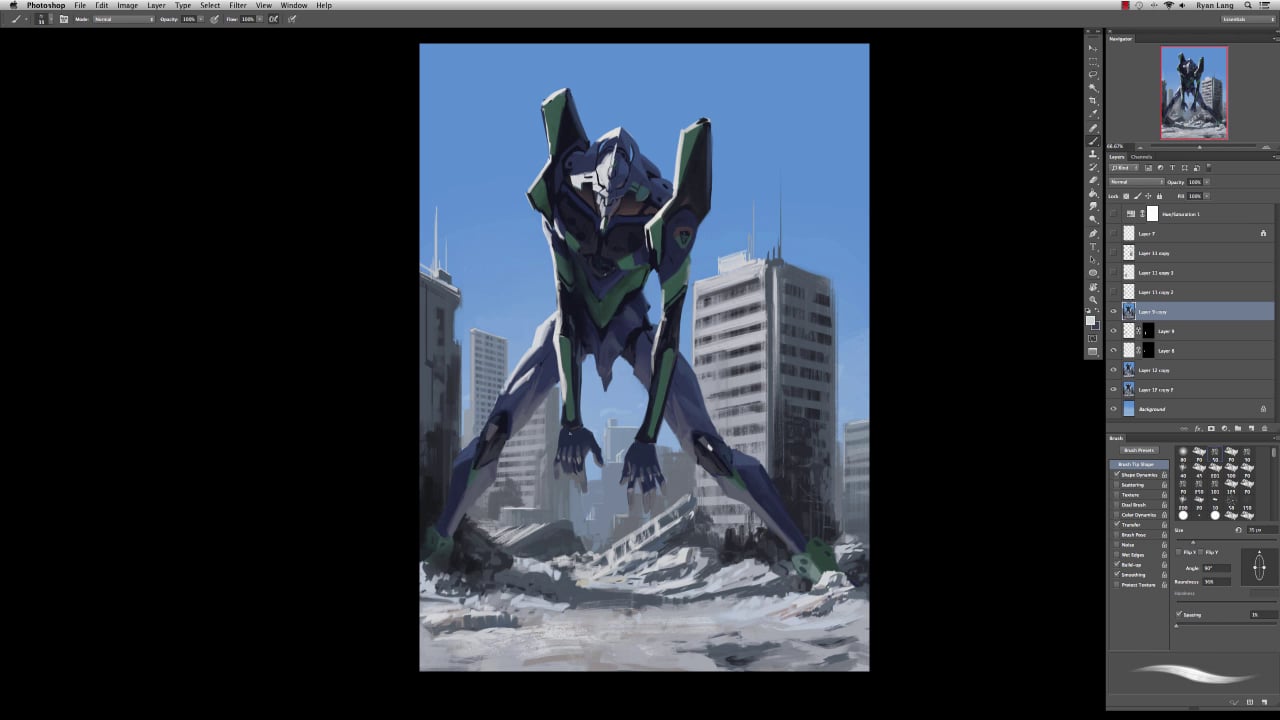The image size is (1280, 720).
Task: Open the workspace switcher dropdown
Action: 1248,19
